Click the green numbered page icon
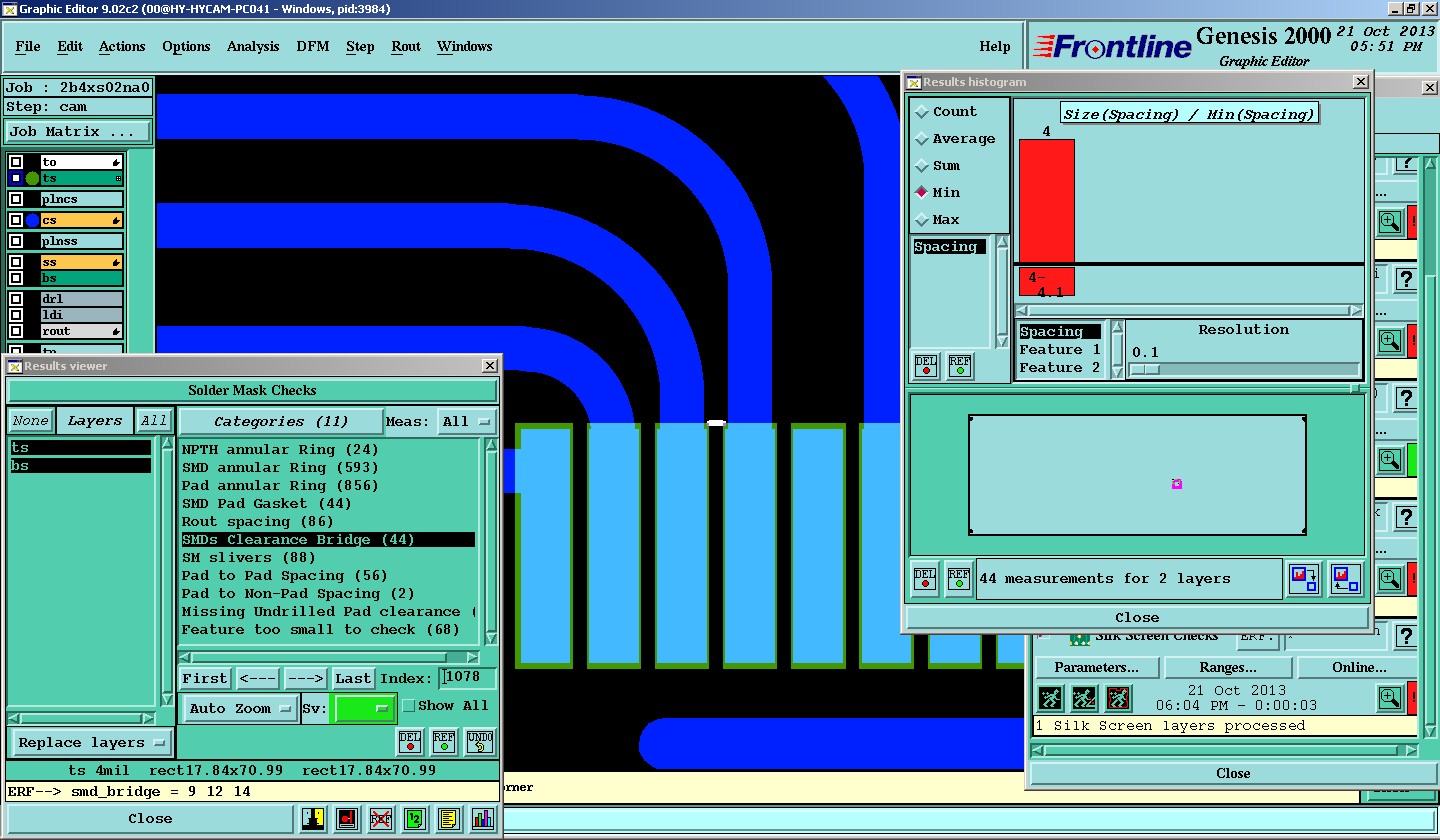This screenshot has height=840, width=1440. click(415, 819)
